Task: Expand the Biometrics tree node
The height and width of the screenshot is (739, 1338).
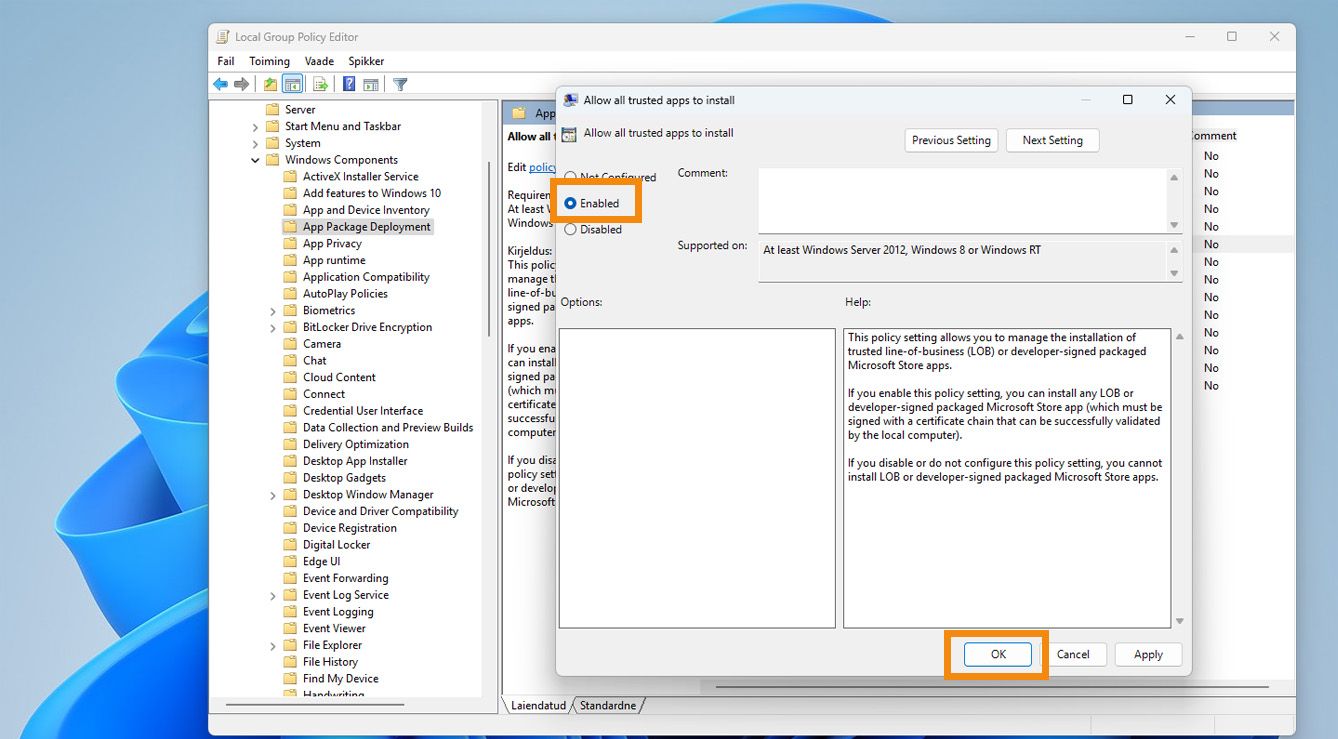Action: pos(273,311)
